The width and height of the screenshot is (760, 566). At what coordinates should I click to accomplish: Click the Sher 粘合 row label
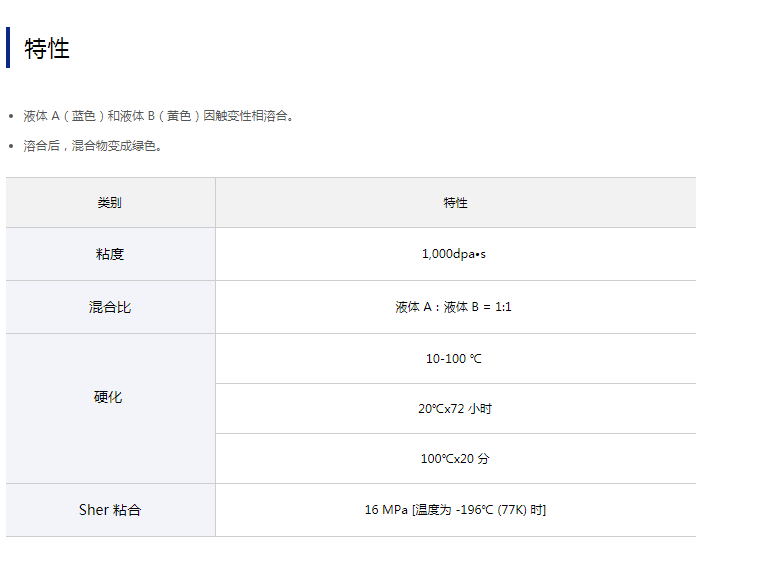tap(110, 510)
